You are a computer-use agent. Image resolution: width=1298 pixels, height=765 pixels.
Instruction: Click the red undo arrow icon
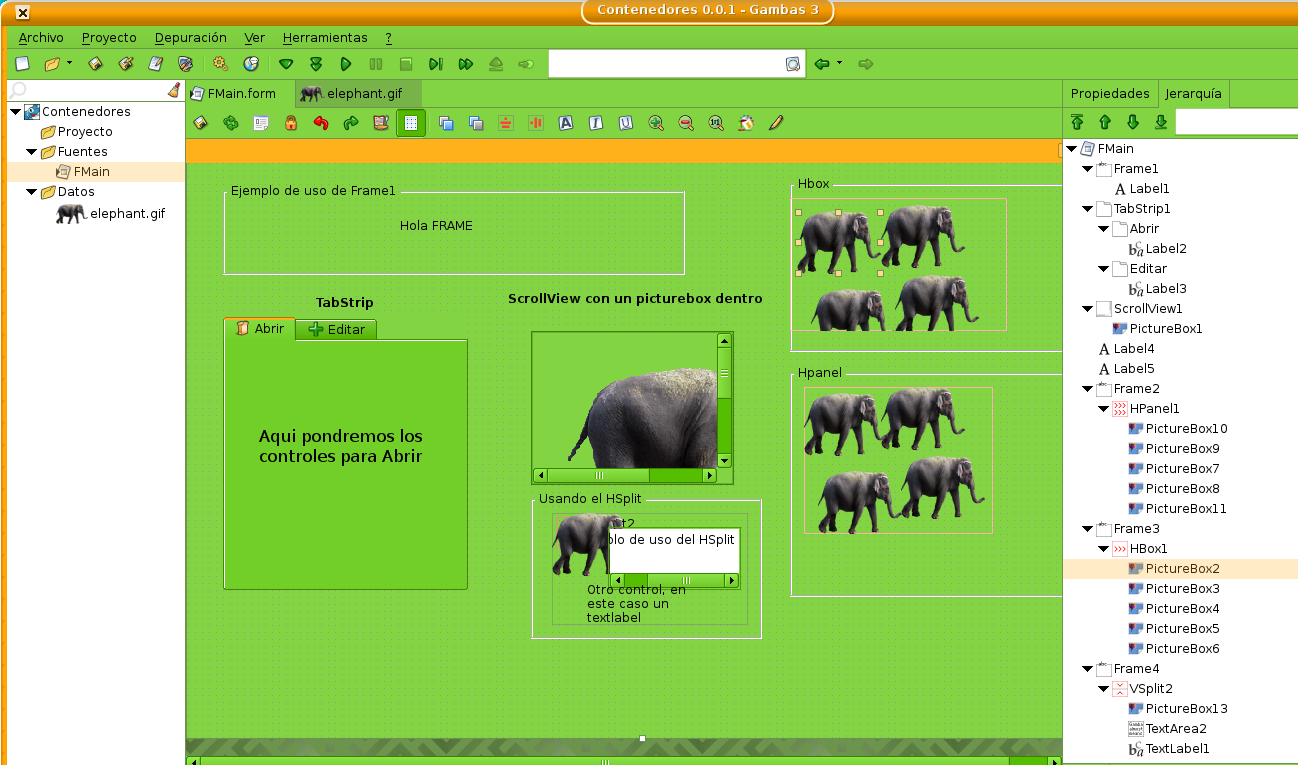[321, 123]
